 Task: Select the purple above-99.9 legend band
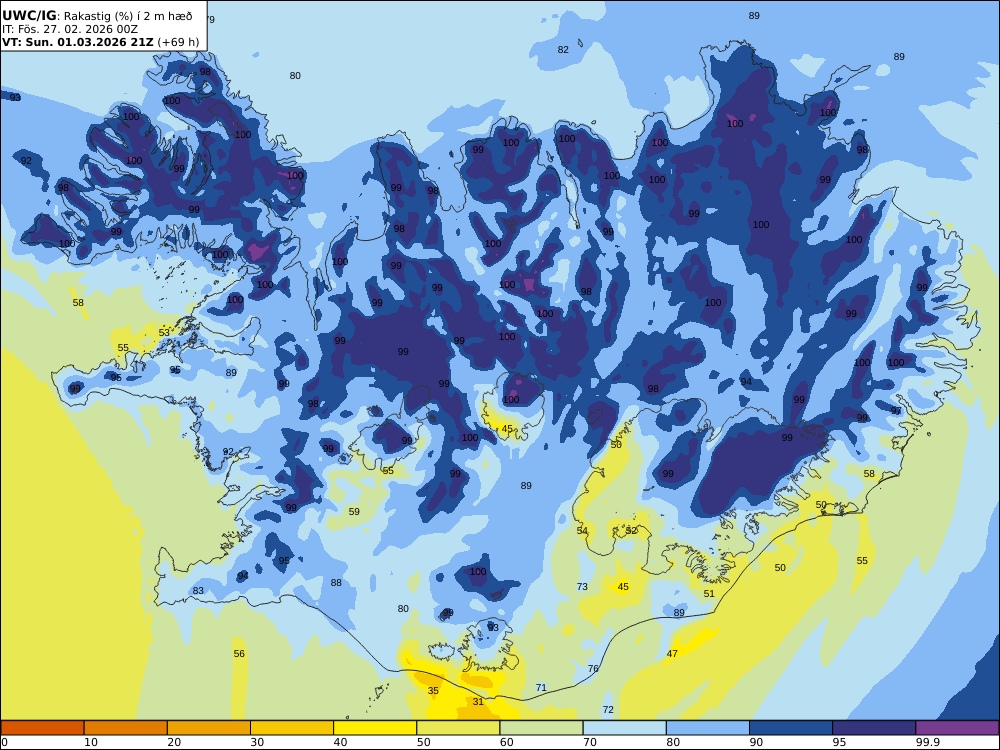[957, 728]
